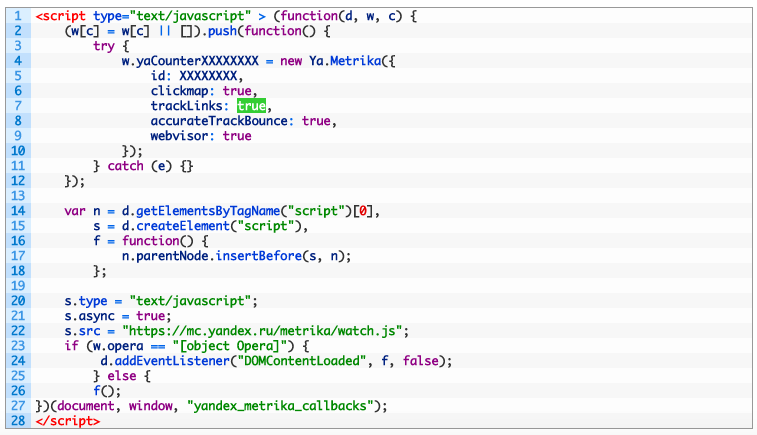Image resolution: width=757 pixels, height=435 pixels.
Task: Click getElementsByTagName on line 14
Action: 208,211
